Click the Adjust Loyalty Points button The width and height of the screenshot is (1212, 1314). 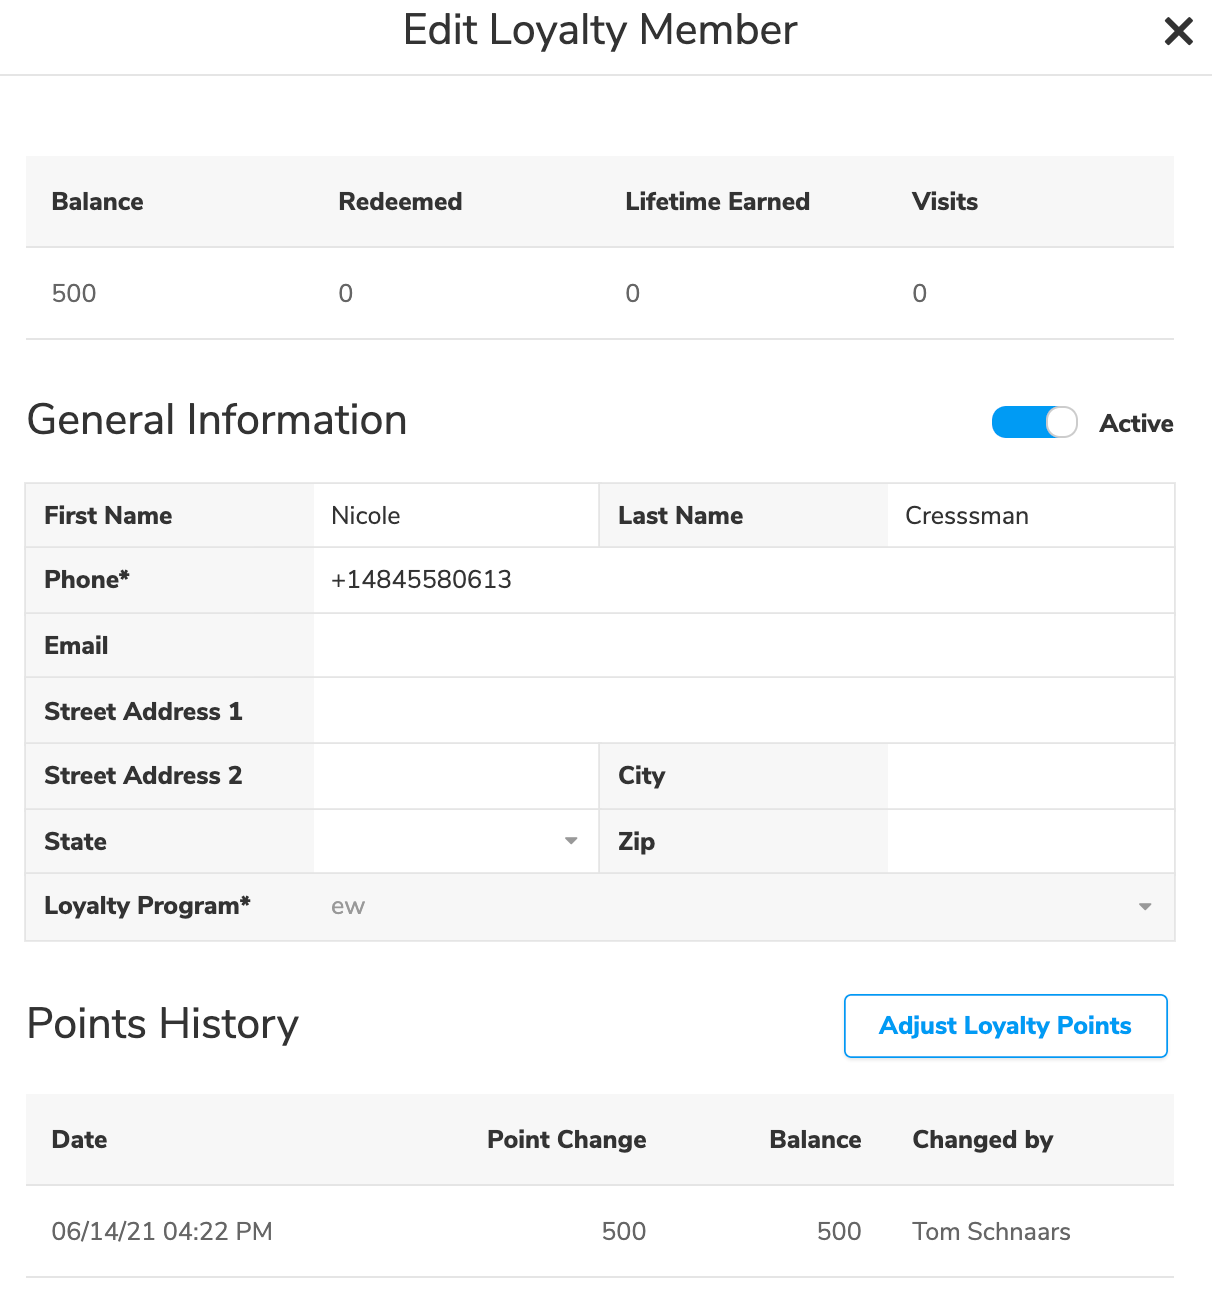point(1005,1026)
